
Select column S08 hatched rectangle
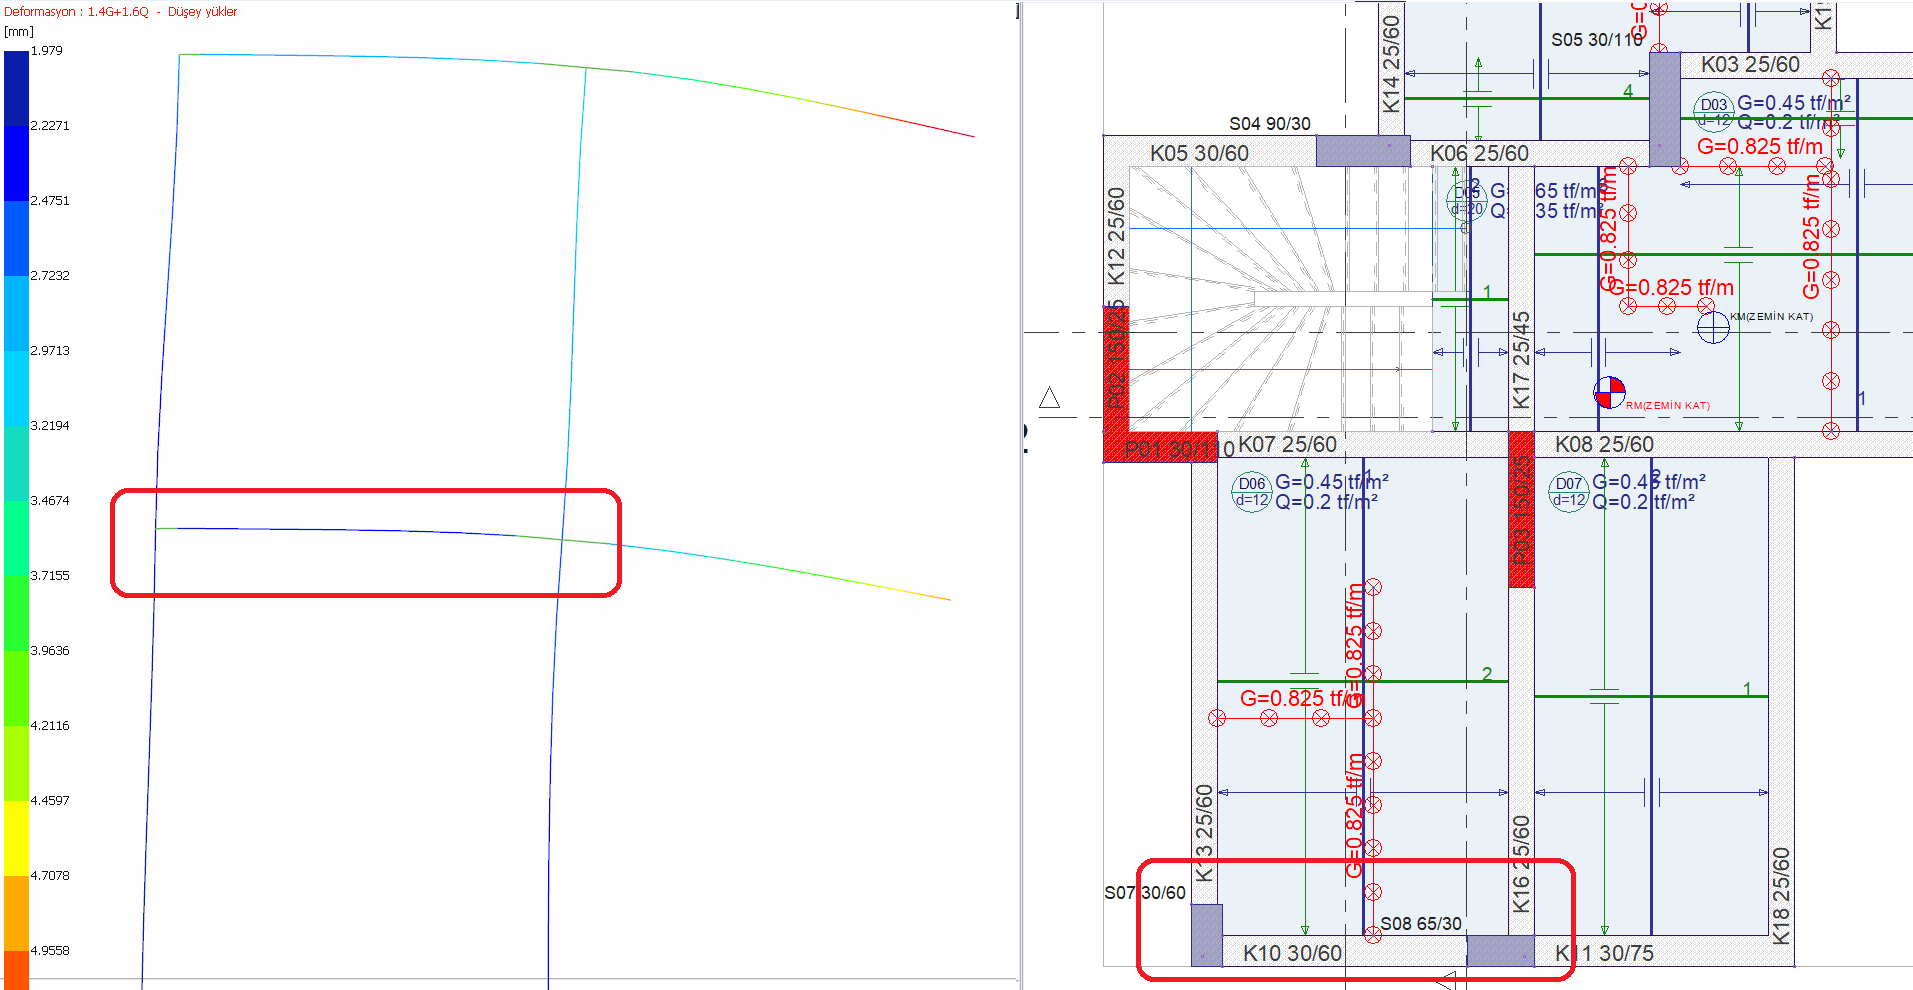[x=1500, y=951]
